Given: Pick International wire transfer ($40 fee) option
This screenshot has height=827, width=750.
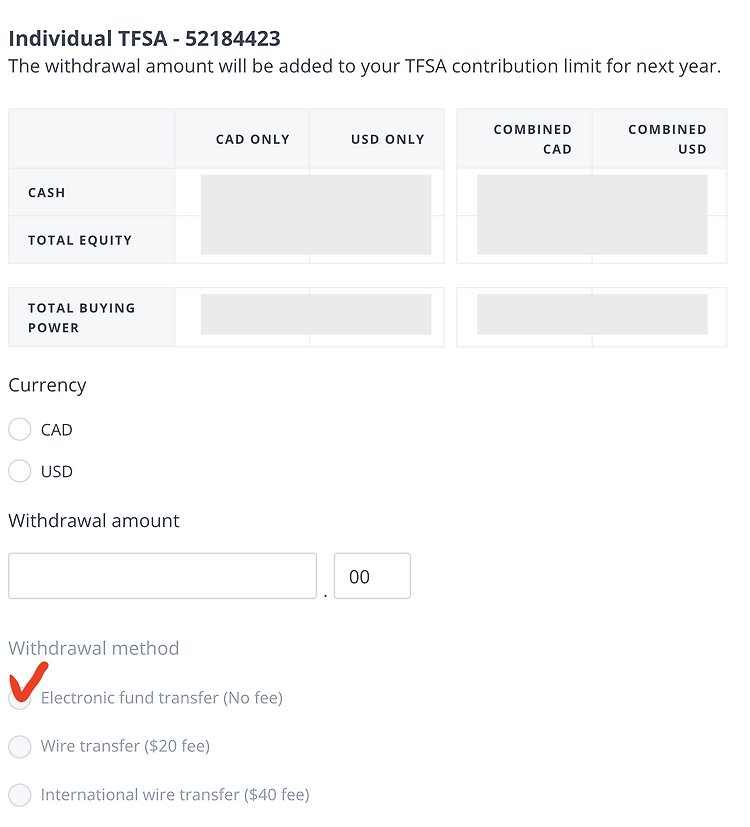Looking at the screenshot, I should tap(20, 795).
